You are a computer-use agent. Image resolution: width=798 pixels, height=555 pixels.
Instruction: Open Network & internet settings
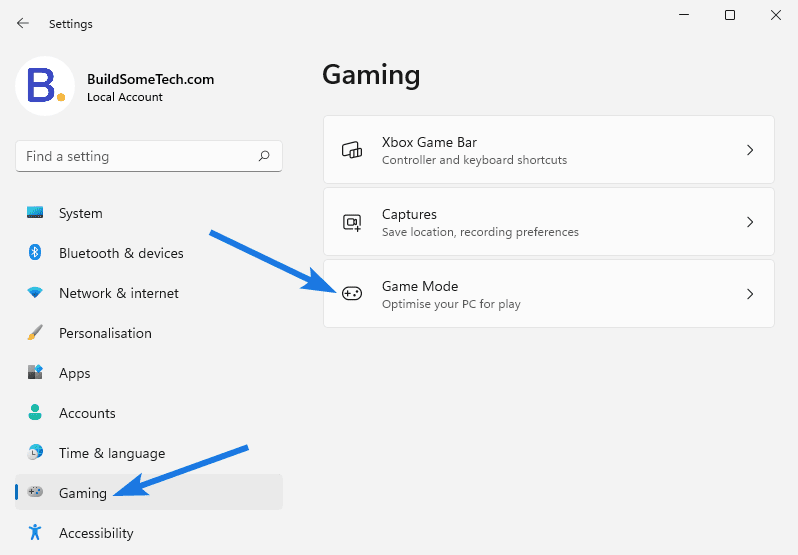click(x=149, y=293)
